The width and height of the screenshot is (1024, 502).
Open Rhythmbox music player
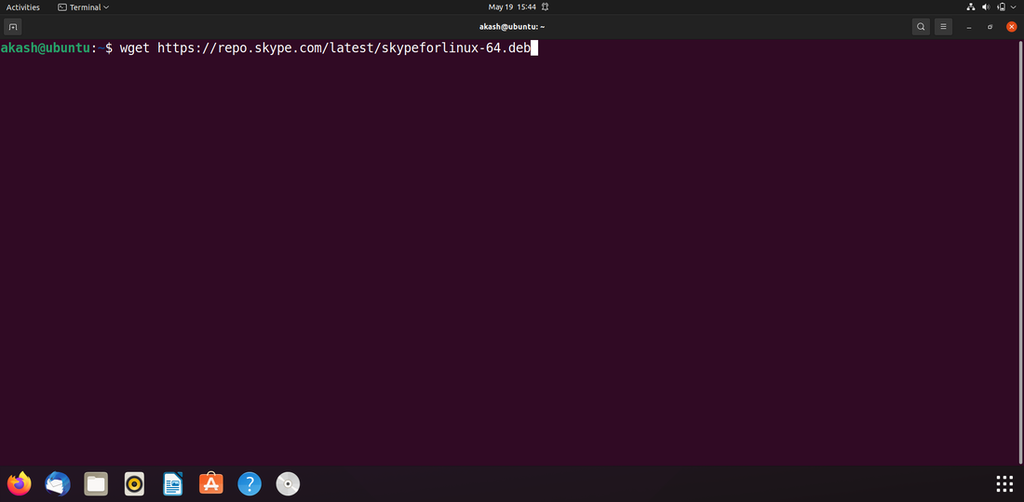[135, 484]
